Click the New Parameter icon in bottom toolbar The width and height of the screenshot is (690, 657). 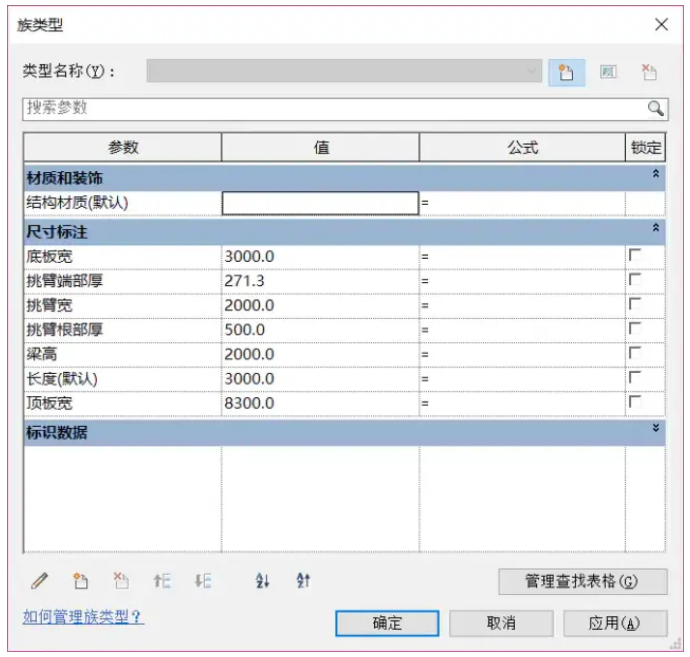click(81, 580)
